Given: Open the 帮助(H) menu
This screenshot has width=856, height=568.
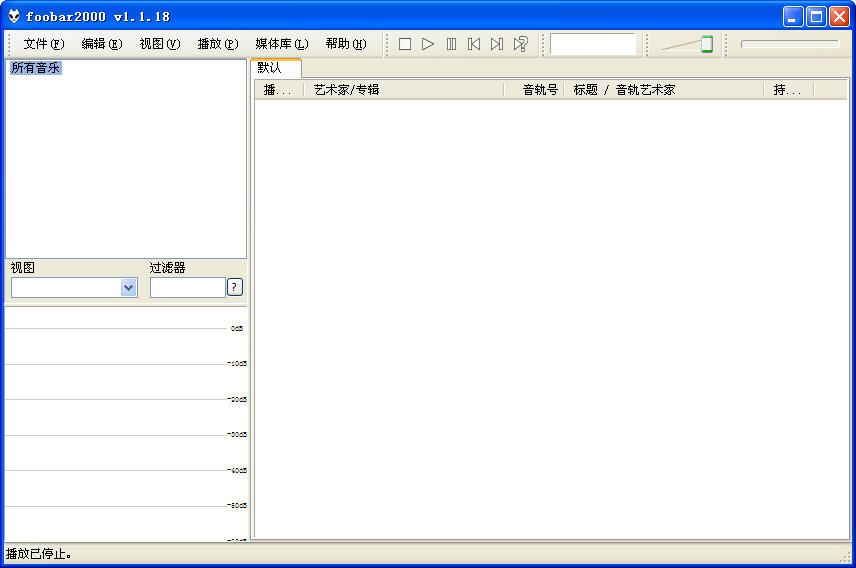Looking at the screenshot, I should click(346, 44).
